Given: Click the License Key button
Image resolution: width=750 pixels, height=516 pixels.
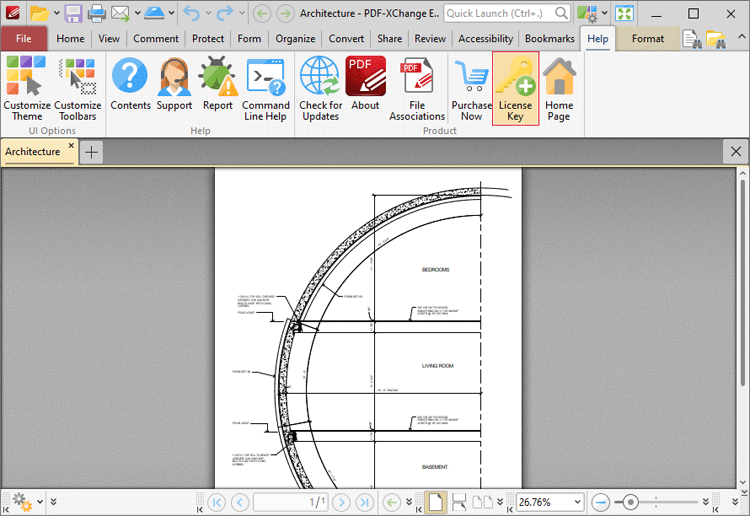Looking at the screenshot, I should pos(515,89).
